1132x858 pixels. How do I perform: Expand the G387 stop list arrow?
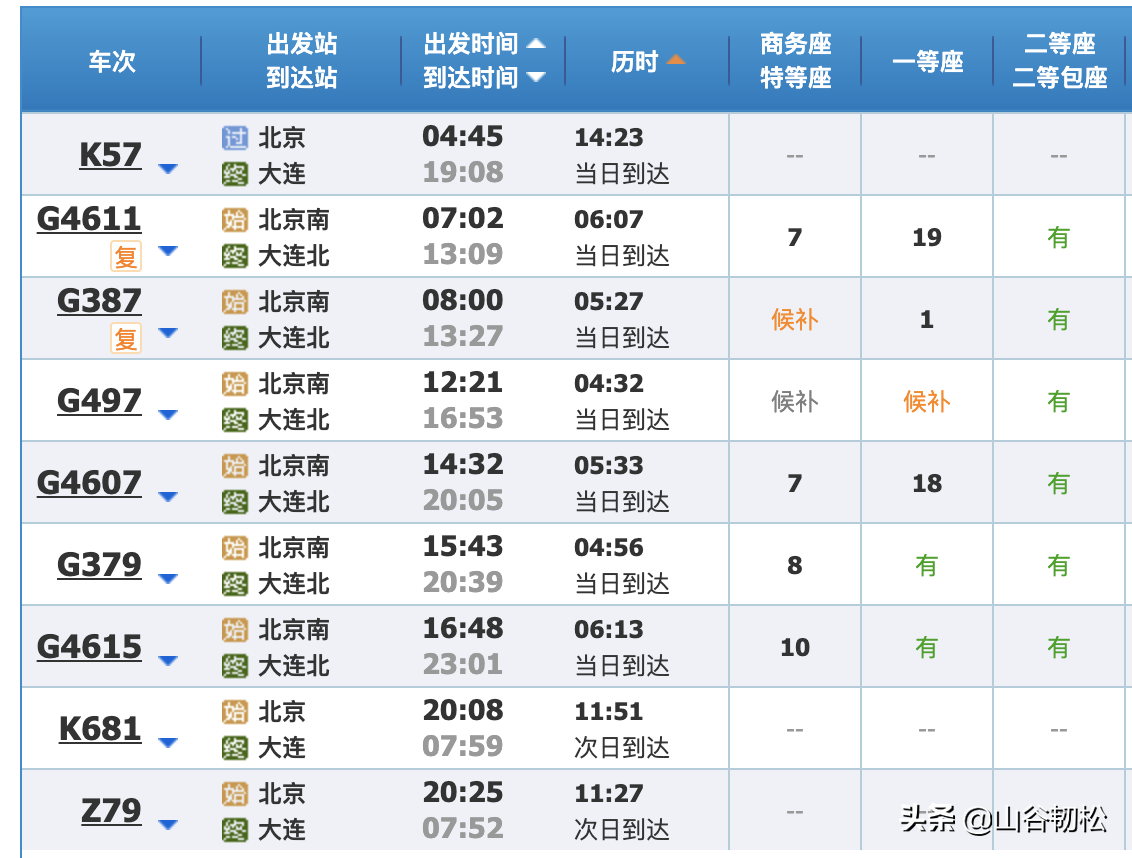click(167, 333)
